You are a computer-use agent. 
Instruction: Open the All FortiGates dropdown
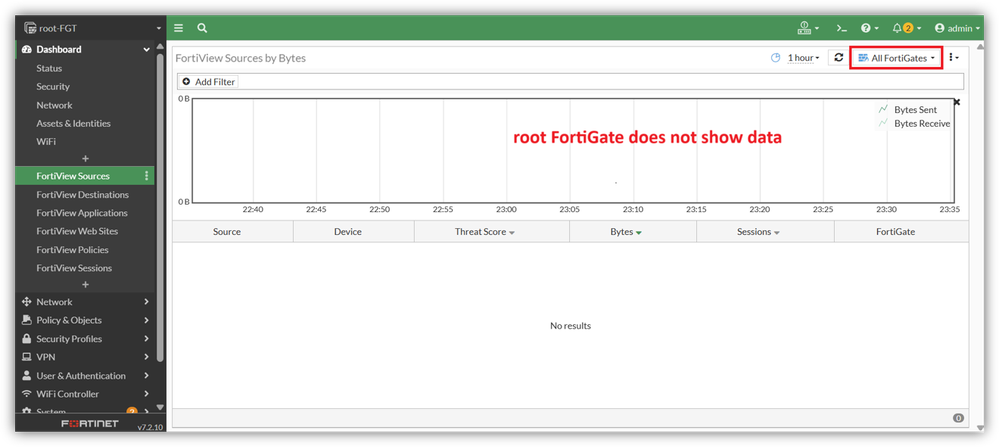point(896,58)
